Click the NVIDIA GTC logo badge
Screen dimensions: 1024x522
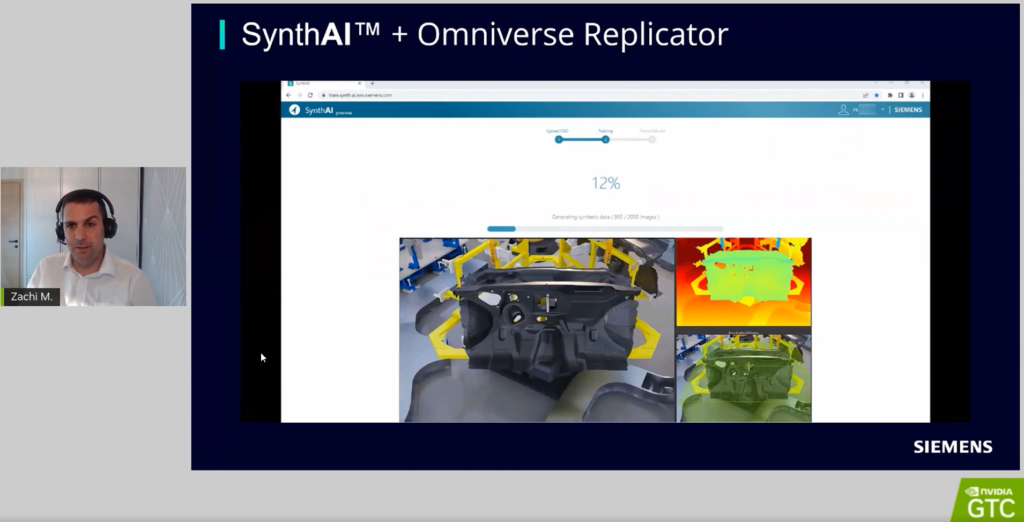coord(989,500)
